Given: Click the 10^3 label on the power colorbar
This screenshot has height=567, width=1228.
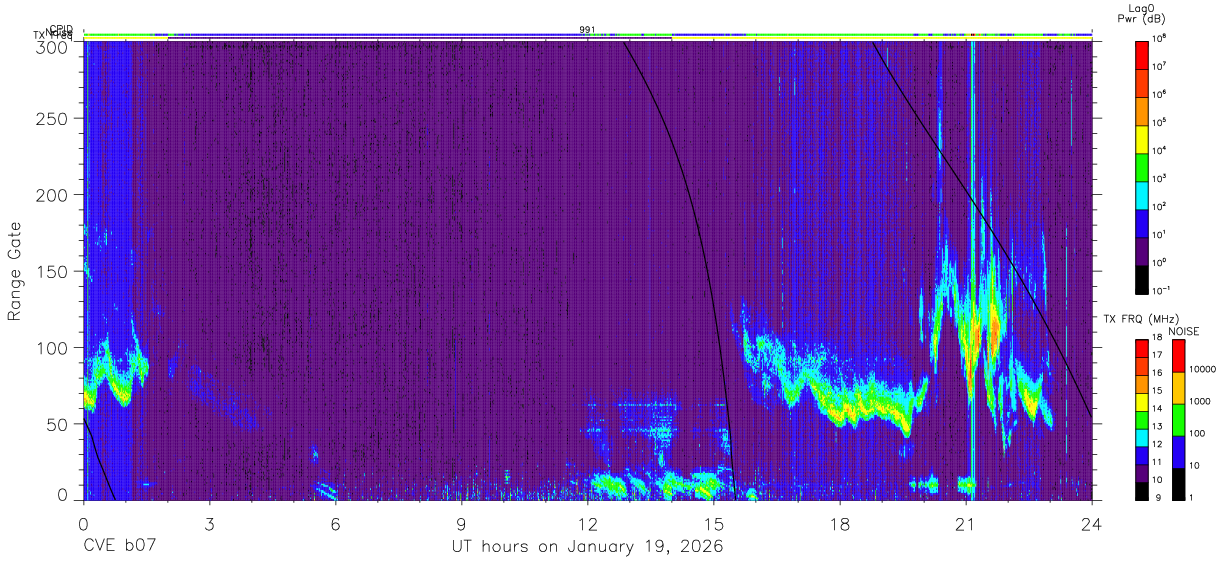Looking at the screenshot, I should pyautogui.click(x=1161, y=179).
